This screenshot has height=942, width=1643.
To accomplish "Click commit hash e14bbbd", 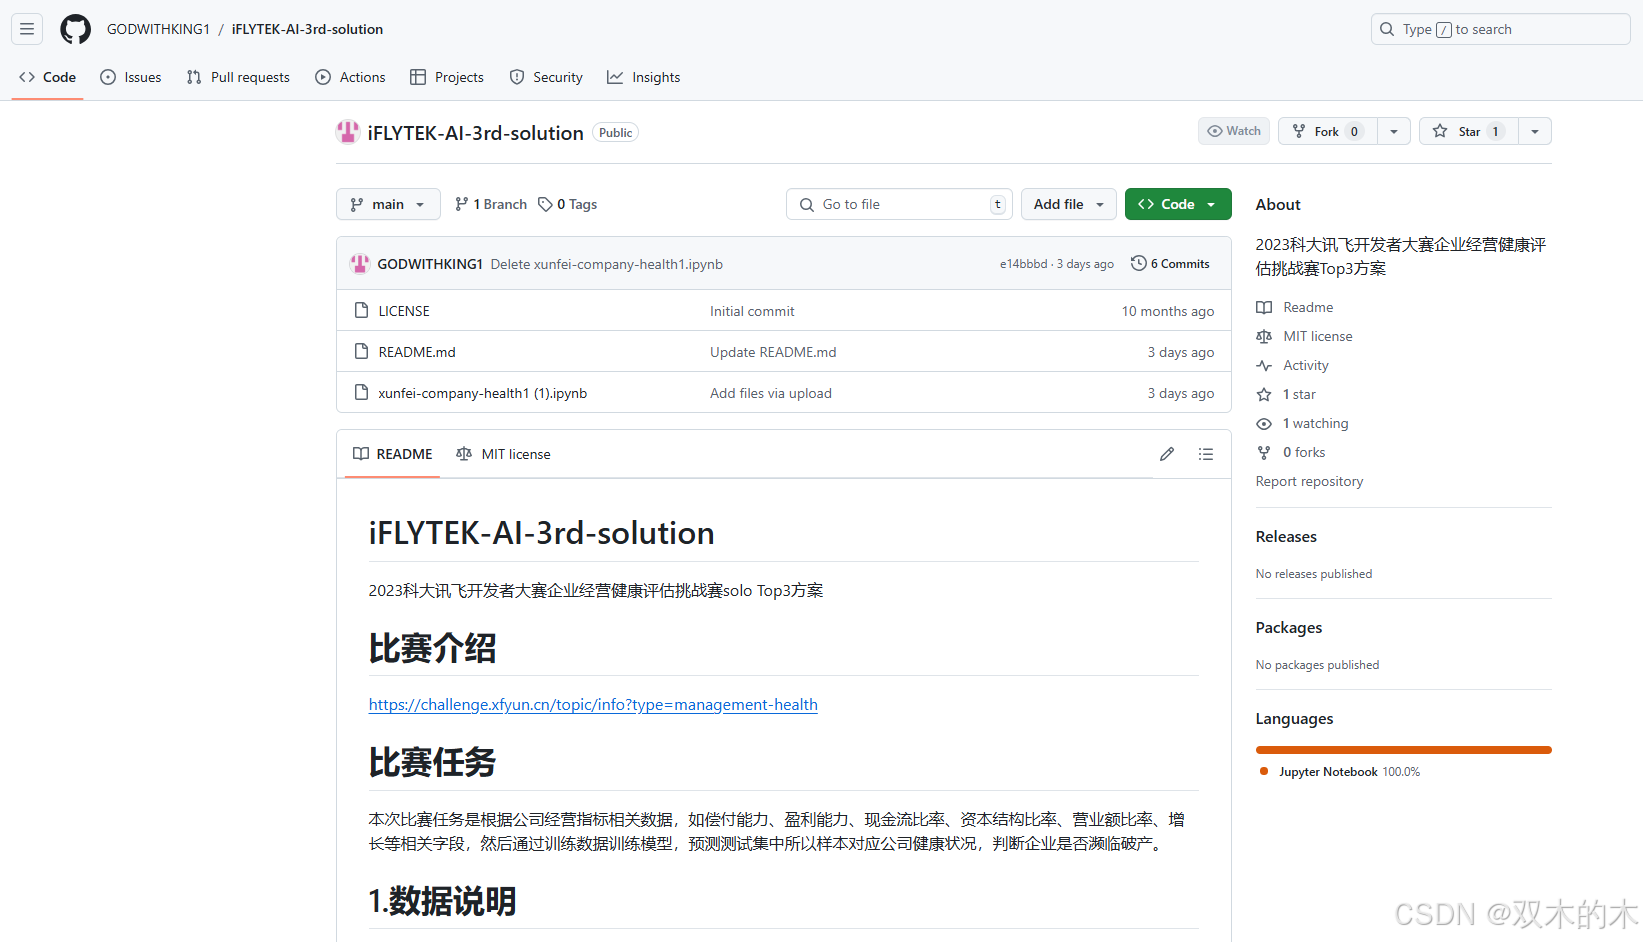I will click(x=1023, y=264).
